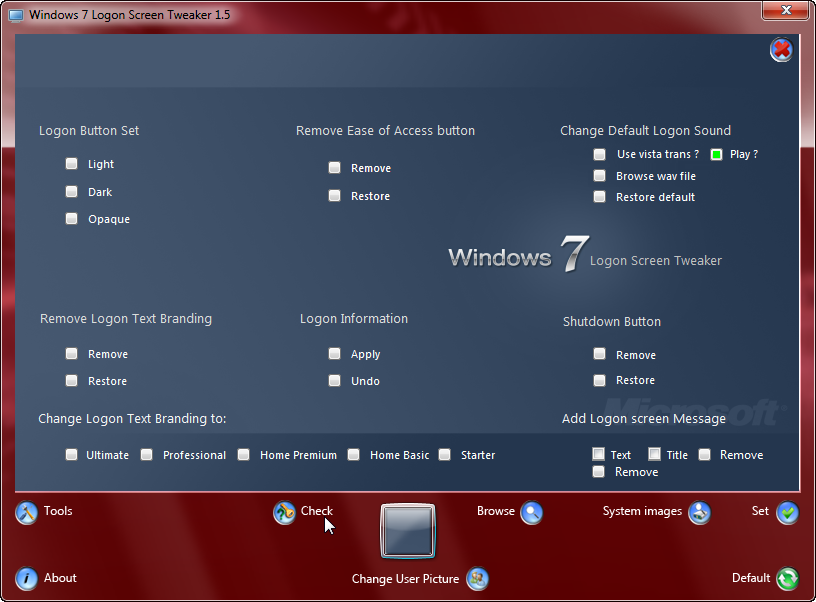Select the Professional branding checkbox
Screen dimensions: 816x602
pyautogui.click(x=146, y=454)
